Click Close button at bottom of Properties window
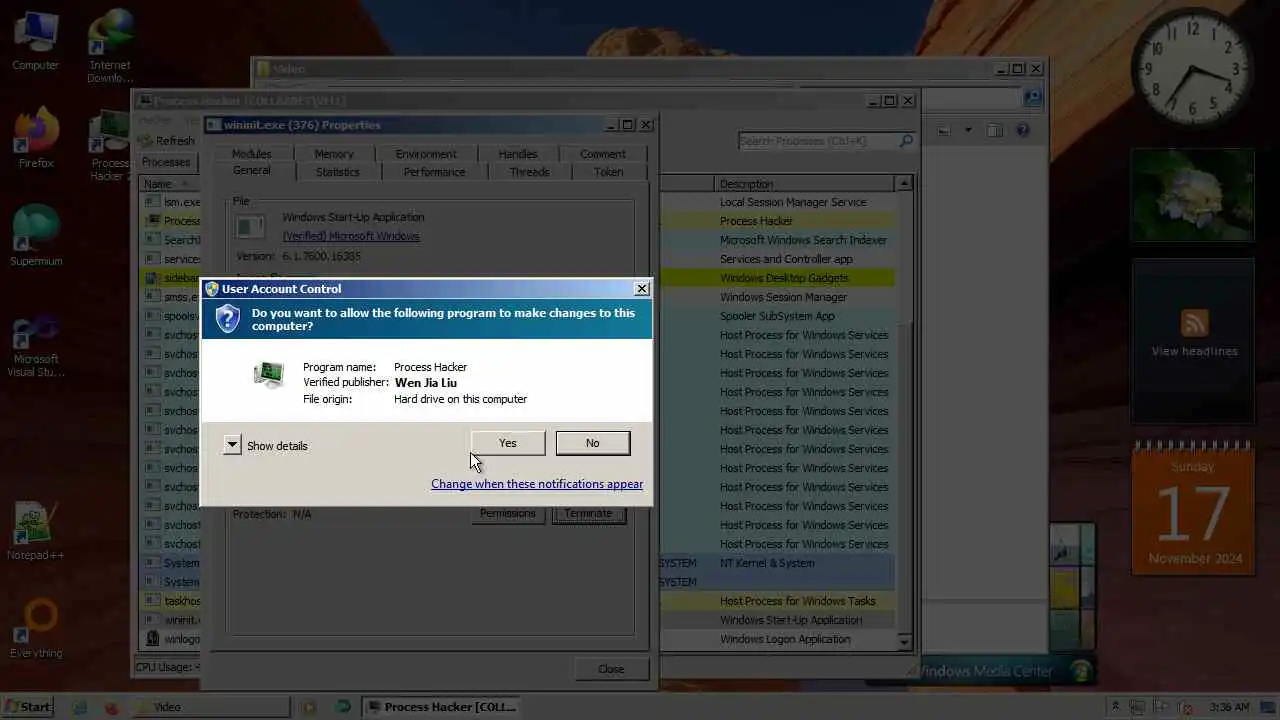Viewport: 1280px width, 720px height. (x=611, y=669)
